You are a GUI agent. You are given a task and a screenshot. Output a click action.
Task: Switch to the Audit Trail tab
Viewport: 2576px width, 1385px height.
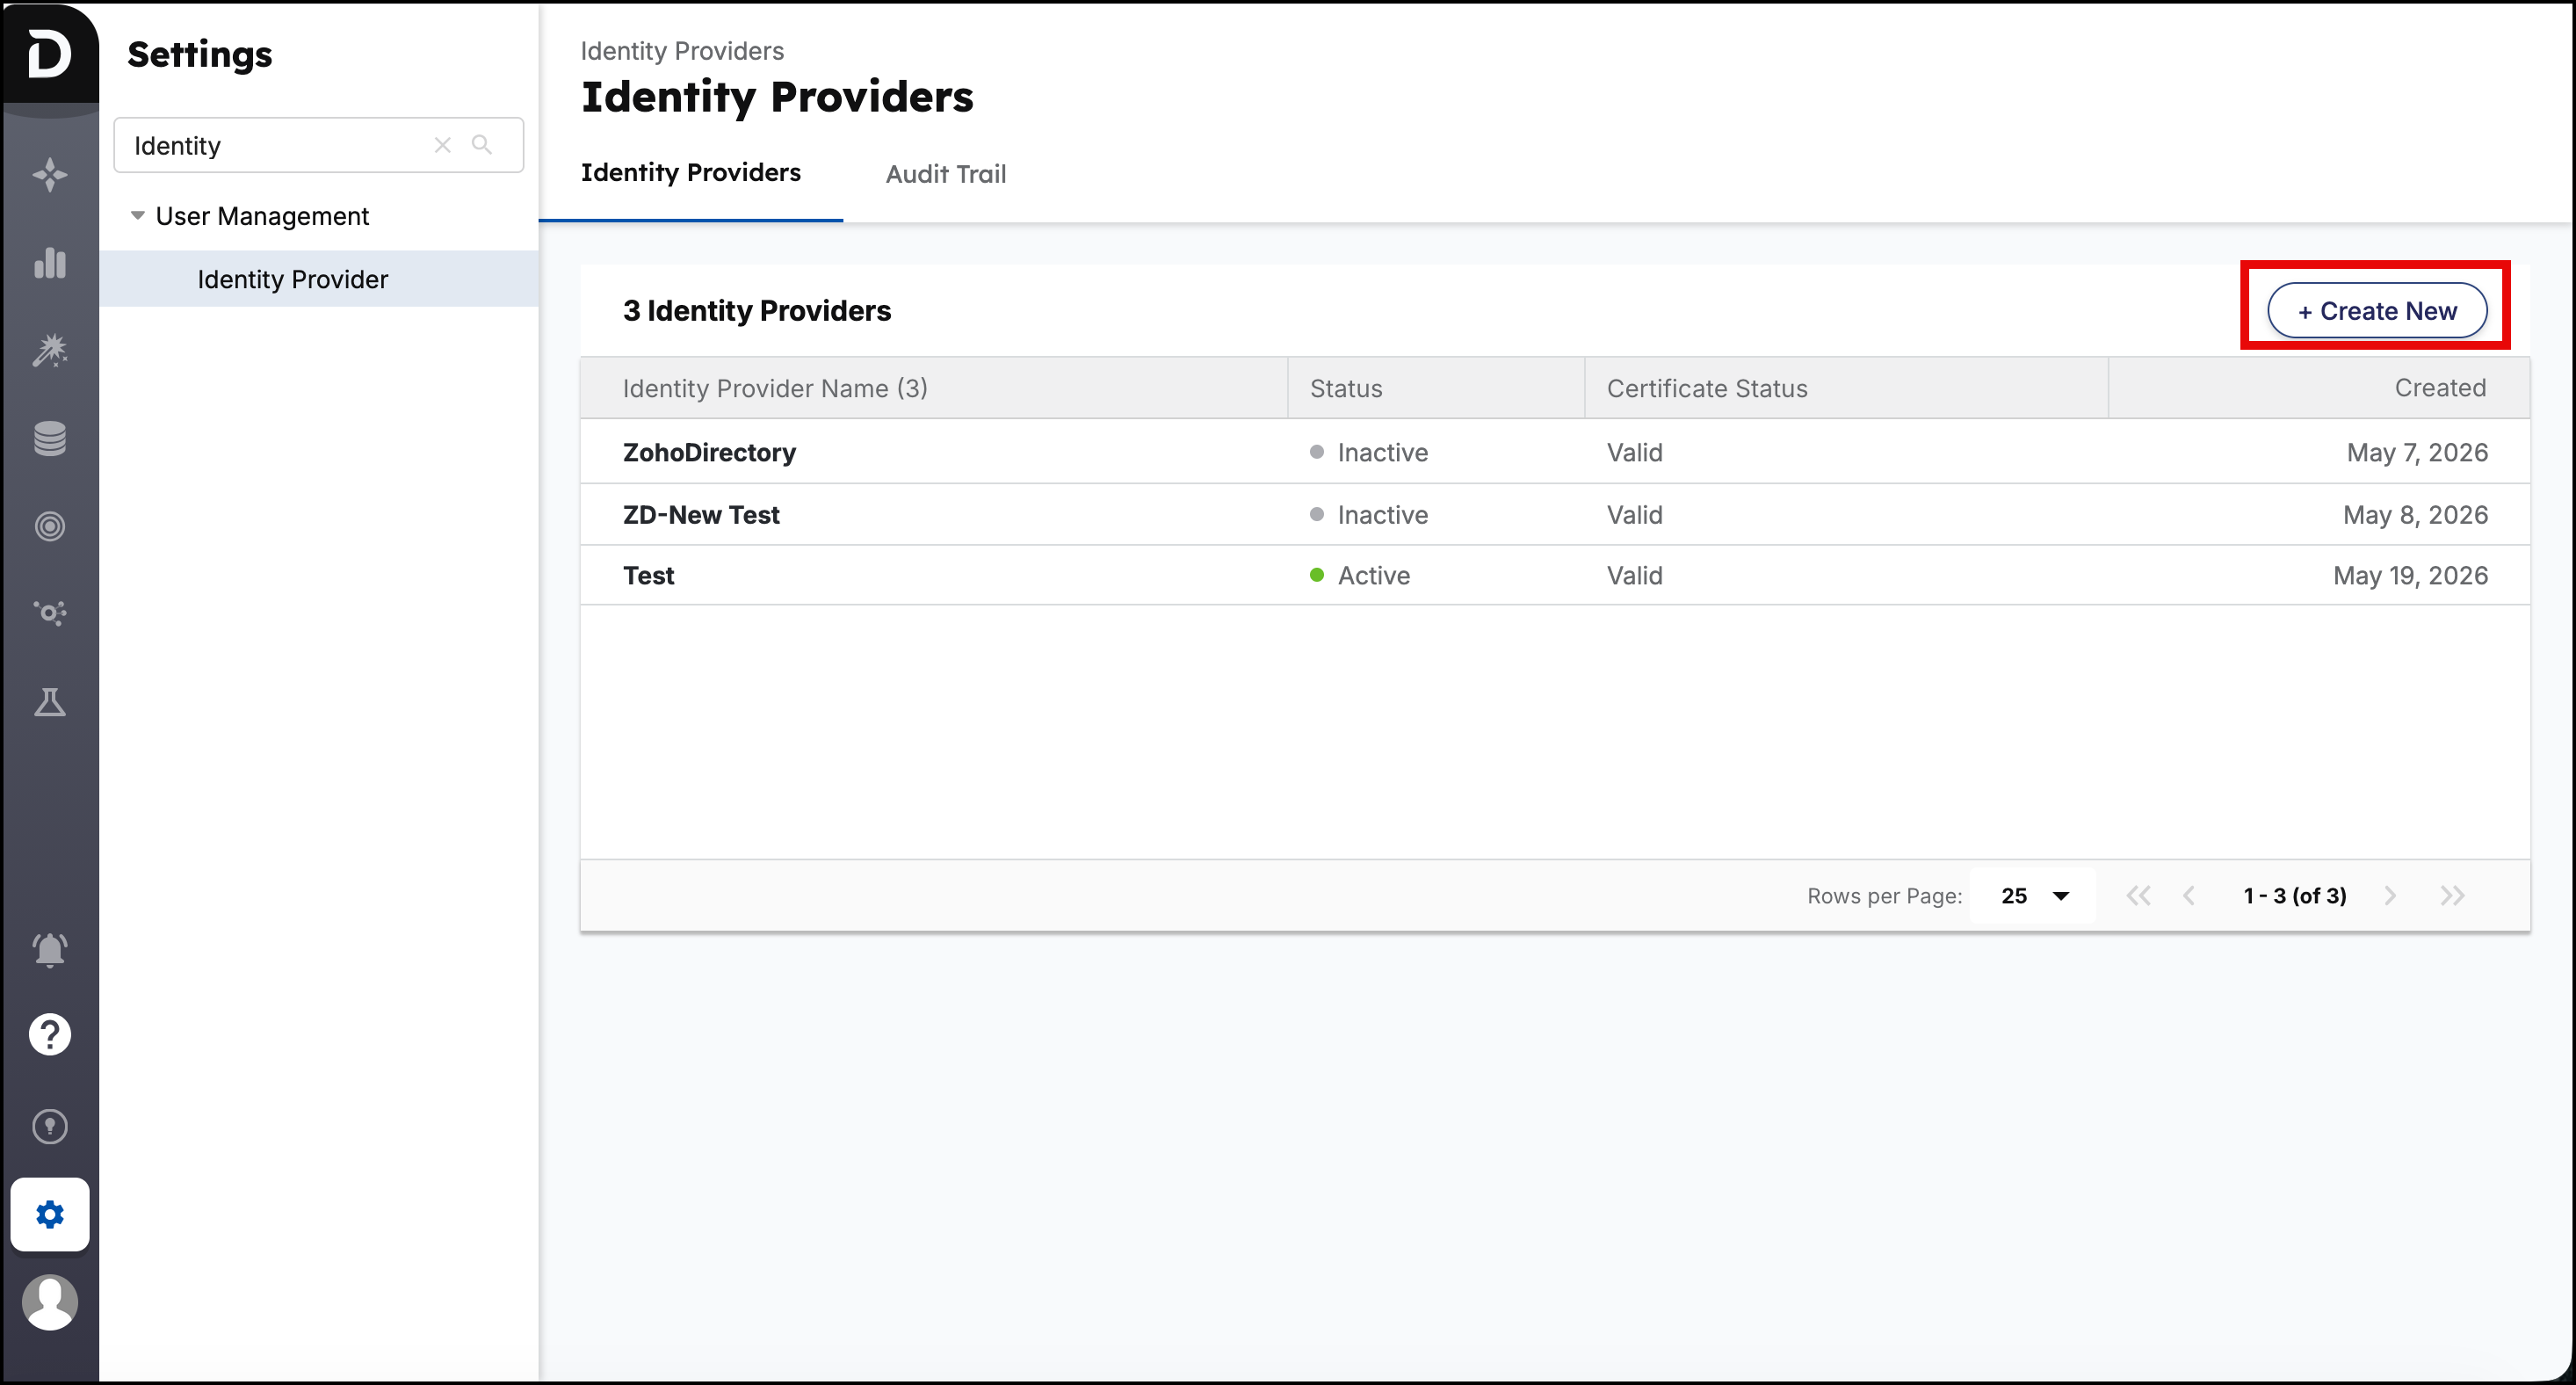click(x=946, y=174)
